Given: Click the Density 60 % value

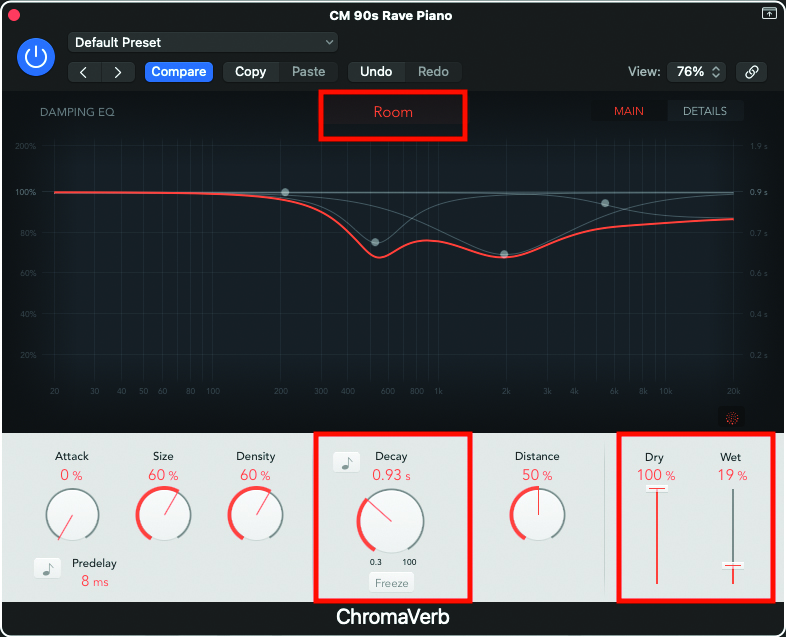Looking at the screenshot, I should [x=255, y=475].
